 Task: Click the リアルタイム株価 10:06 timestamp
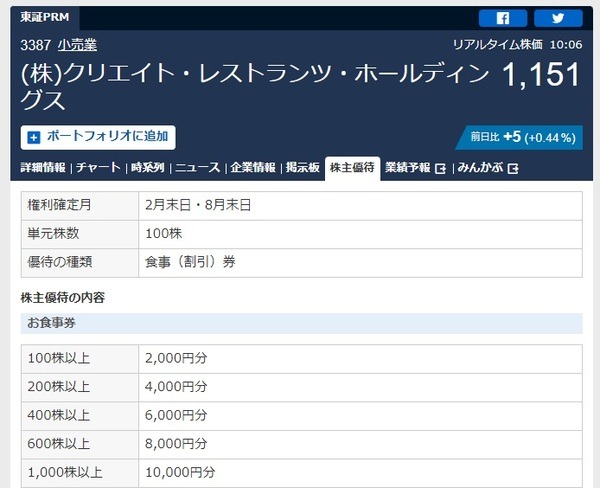(517, 45)
